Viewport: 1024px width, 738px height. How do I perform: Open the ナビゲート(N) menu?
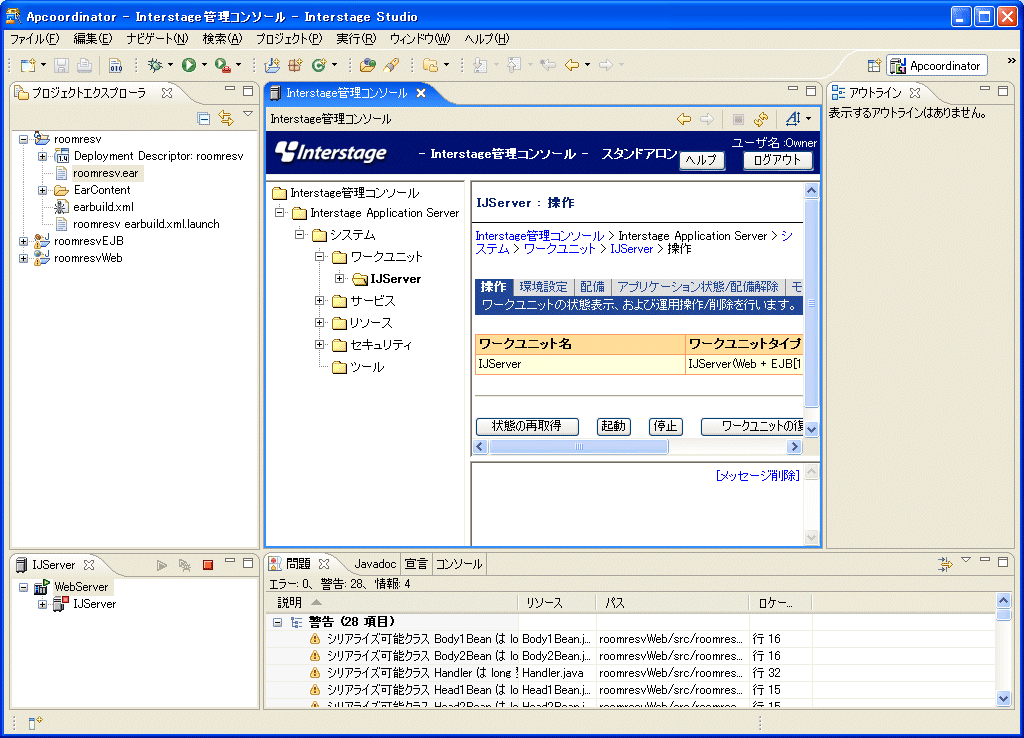pyautogui.click(x=157, y=39)
